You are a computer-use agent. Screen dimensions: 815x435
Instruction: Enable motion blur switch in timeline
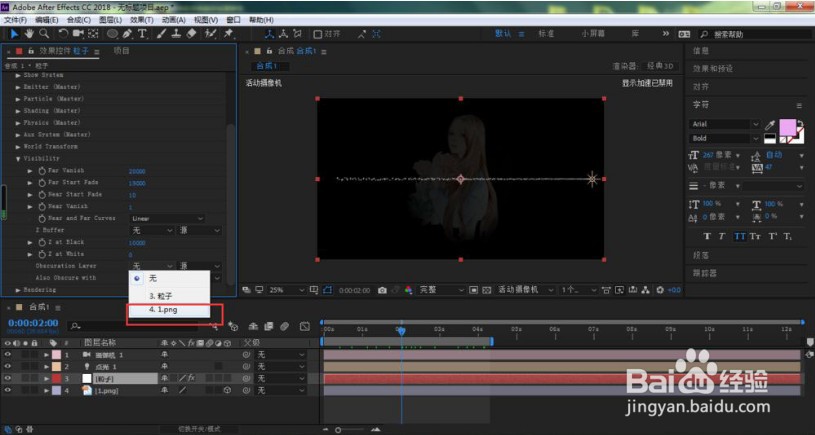[285, 326]
